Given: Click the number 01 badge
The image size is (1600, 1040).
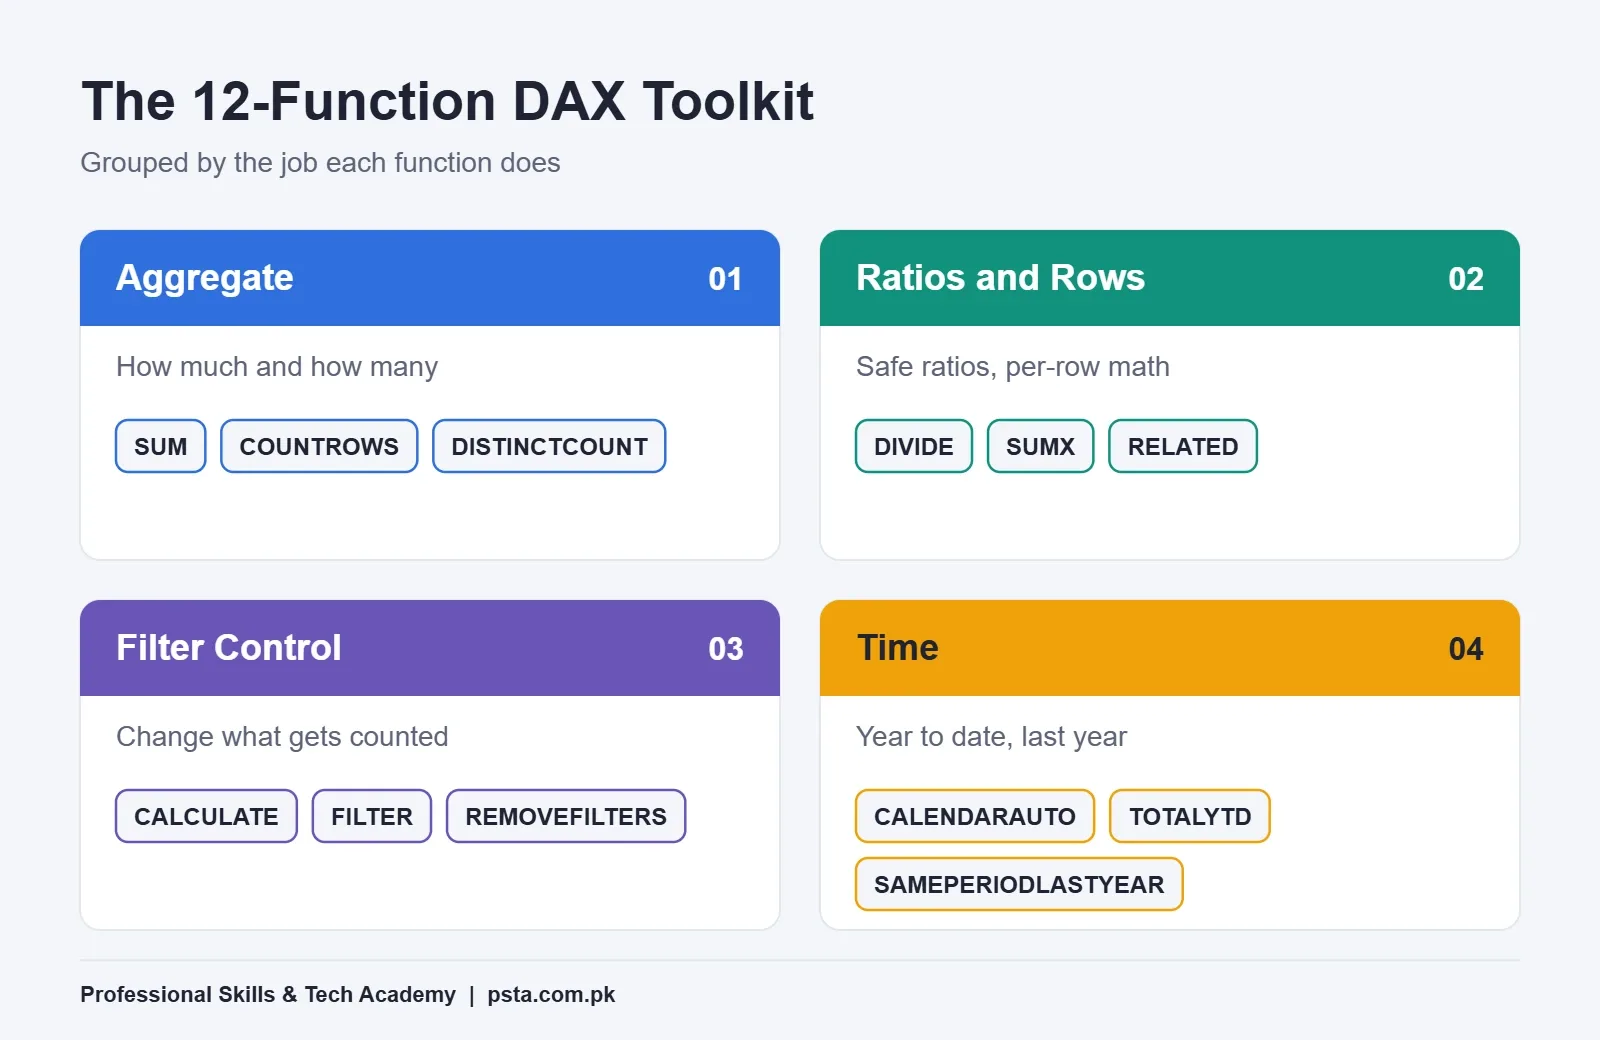Looking at the screenshot, I should pyautogui.click(x=725, y=279).
